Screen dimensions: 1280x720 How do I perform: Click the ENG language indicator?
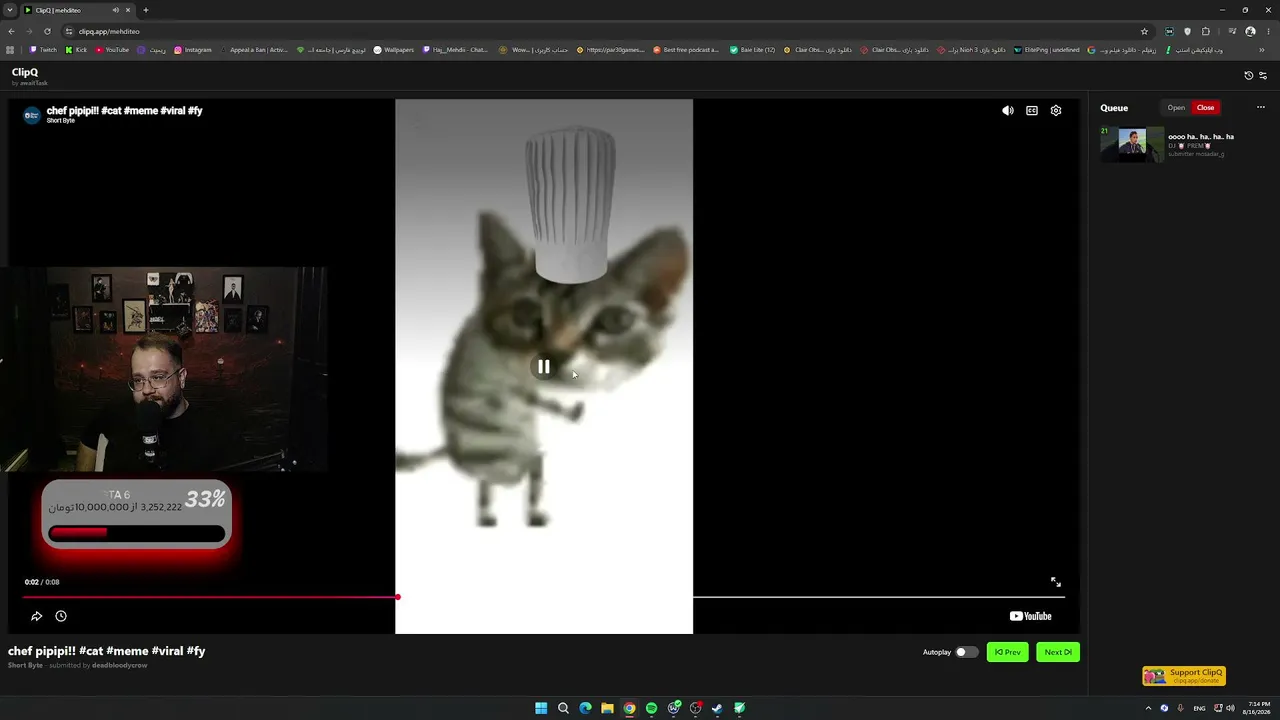tap(1199, 708)
